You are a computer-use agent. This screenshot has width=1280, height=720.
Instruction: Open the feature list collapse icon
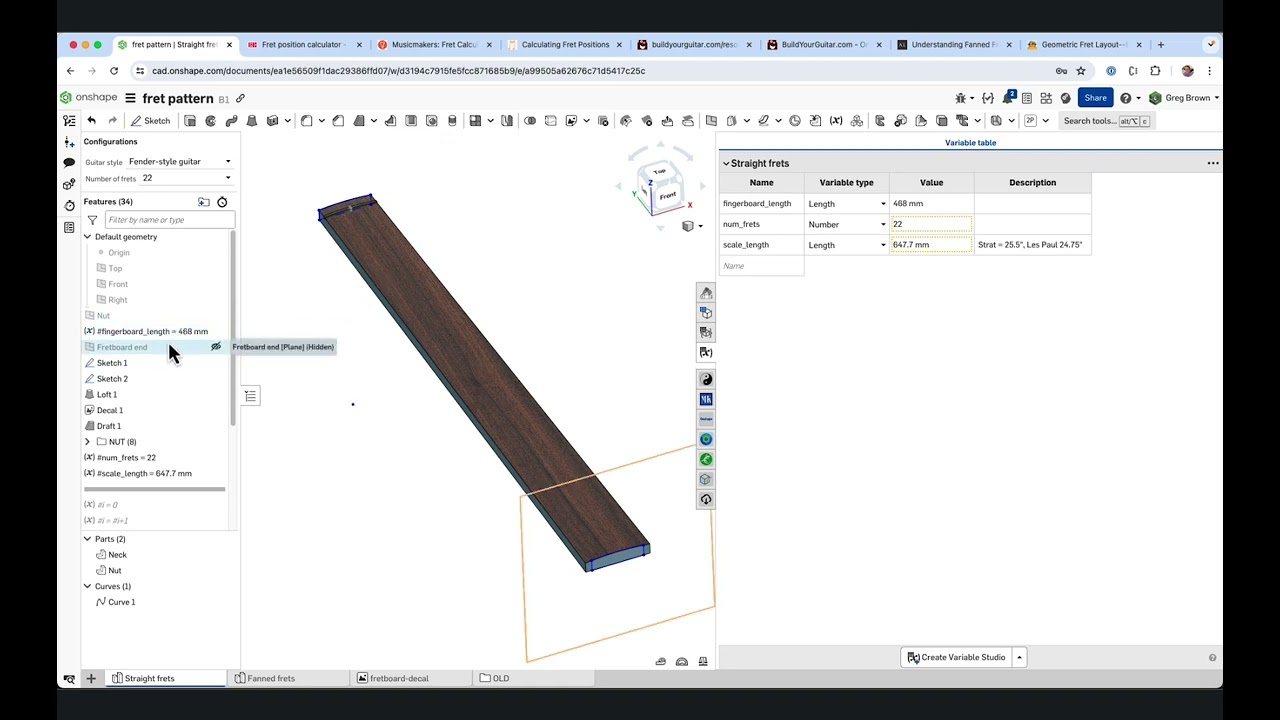(x=250, y=396)
